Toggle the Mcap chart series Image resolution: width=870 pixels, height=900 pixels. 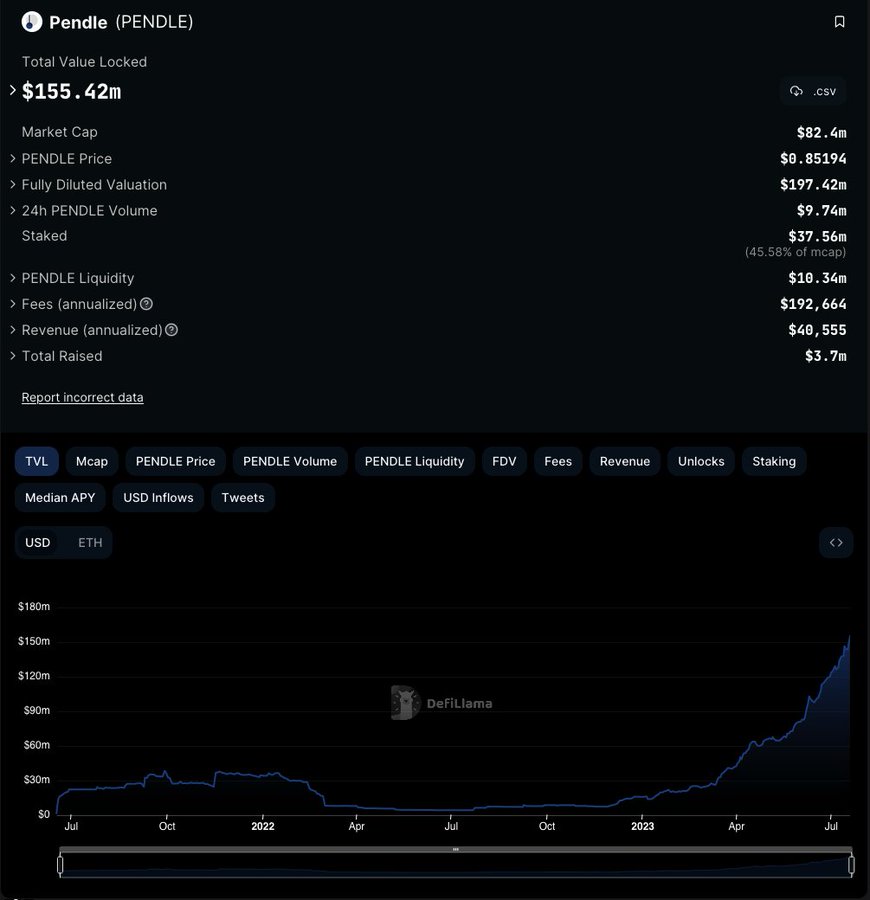[x=92, y=461]
